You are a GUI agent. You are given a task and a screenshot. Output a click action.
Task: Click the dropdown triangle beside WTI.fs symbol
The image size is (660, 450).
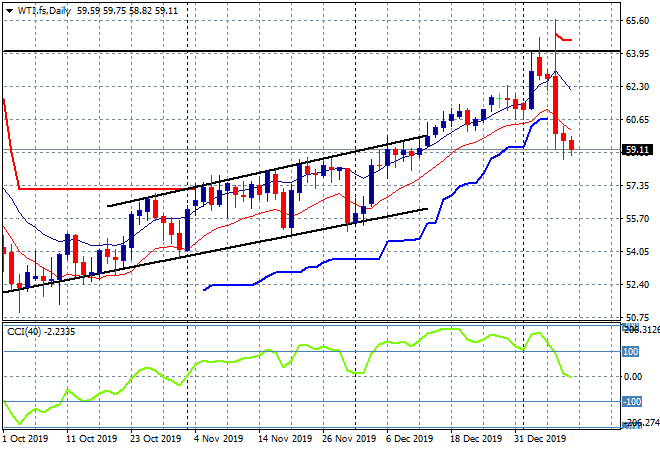click(x=9, y=11)
